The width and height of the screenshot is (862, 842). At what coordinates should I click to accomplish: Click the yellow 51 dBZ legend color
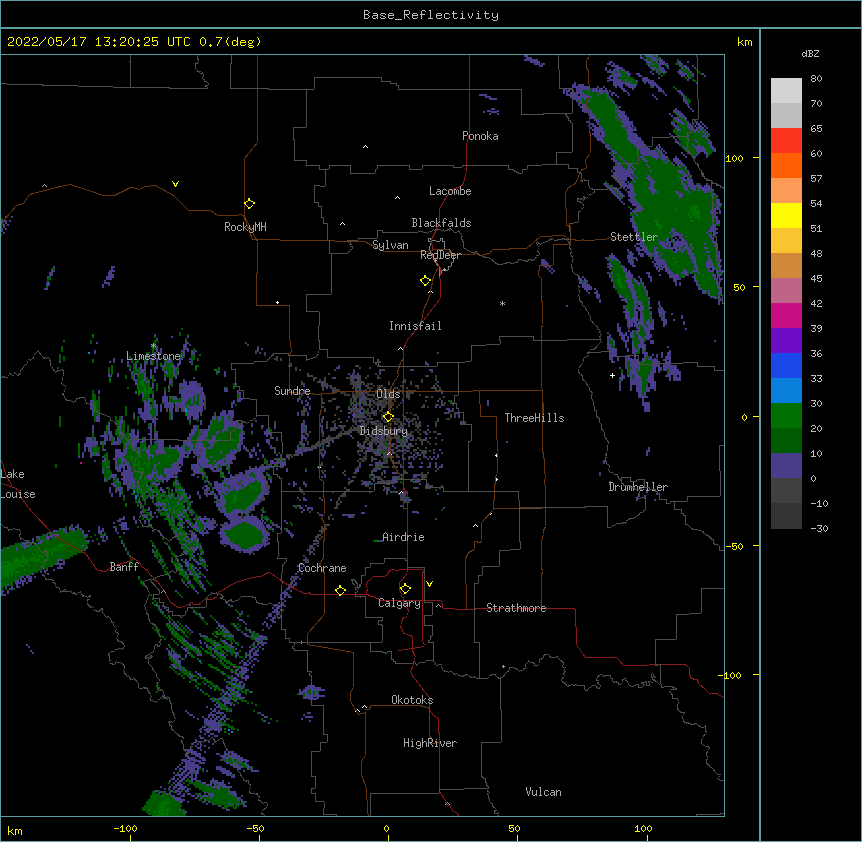[x=786, y=215]
